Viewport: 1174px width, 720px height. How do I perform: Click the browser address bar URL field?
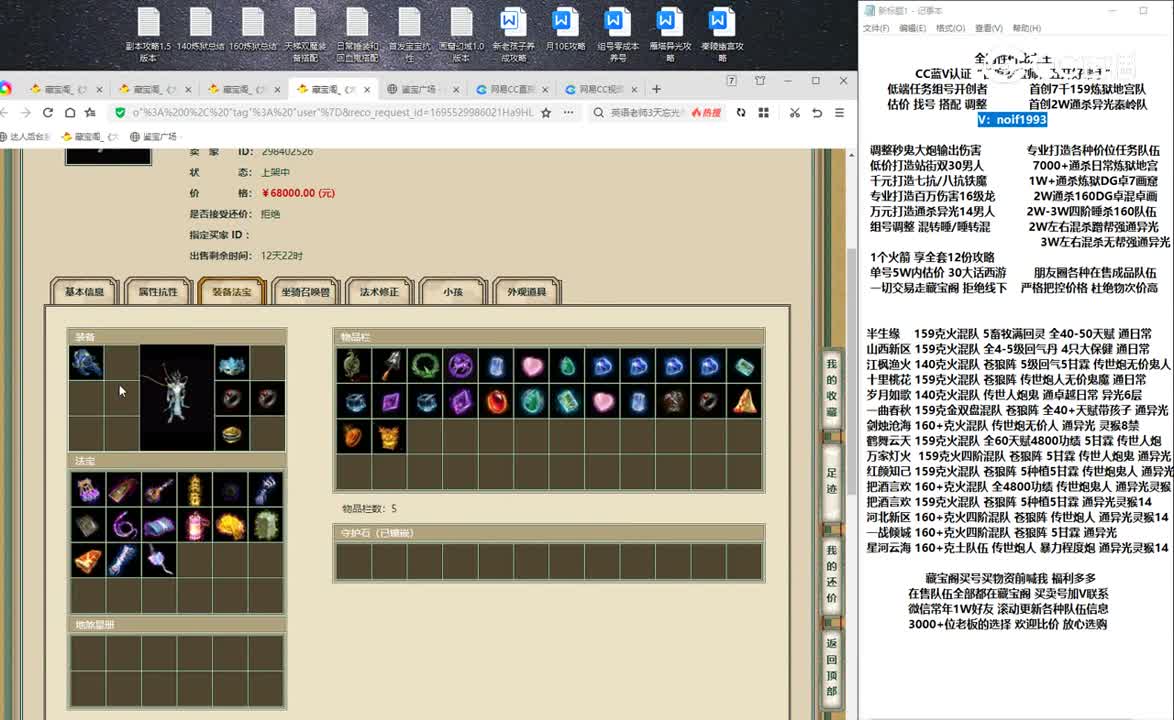(x=332, y=112)
